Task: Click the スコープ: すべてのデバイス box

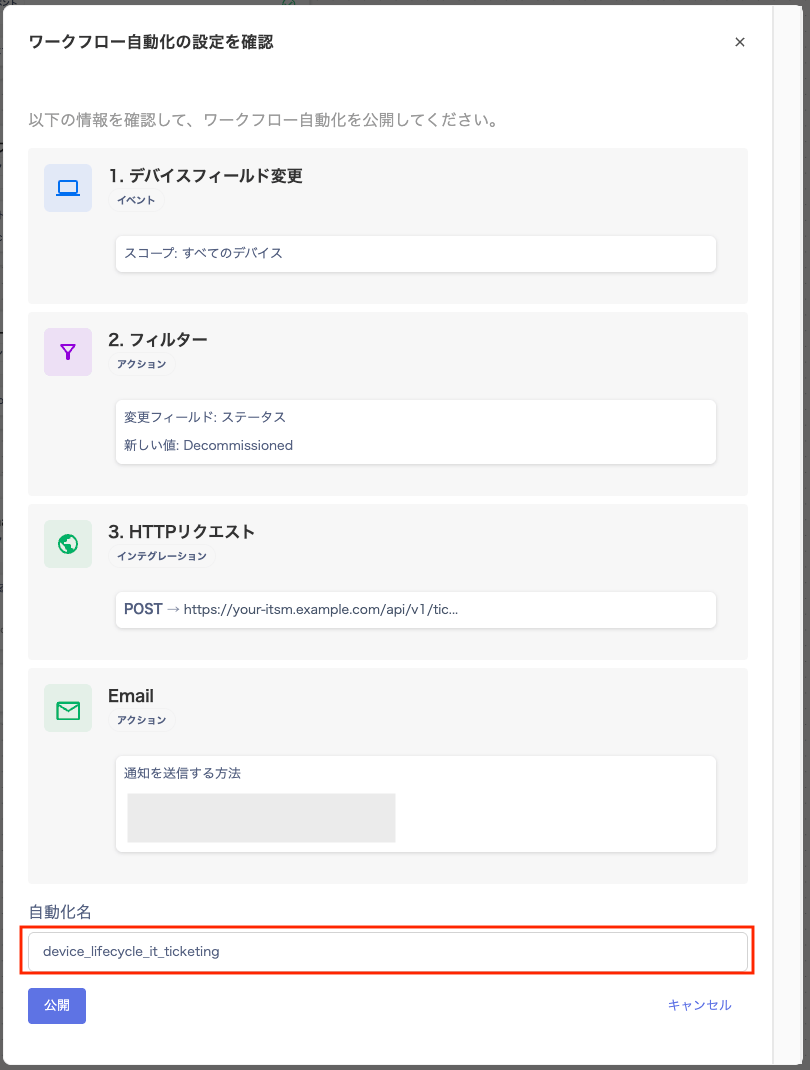Action: coord(416,254)
